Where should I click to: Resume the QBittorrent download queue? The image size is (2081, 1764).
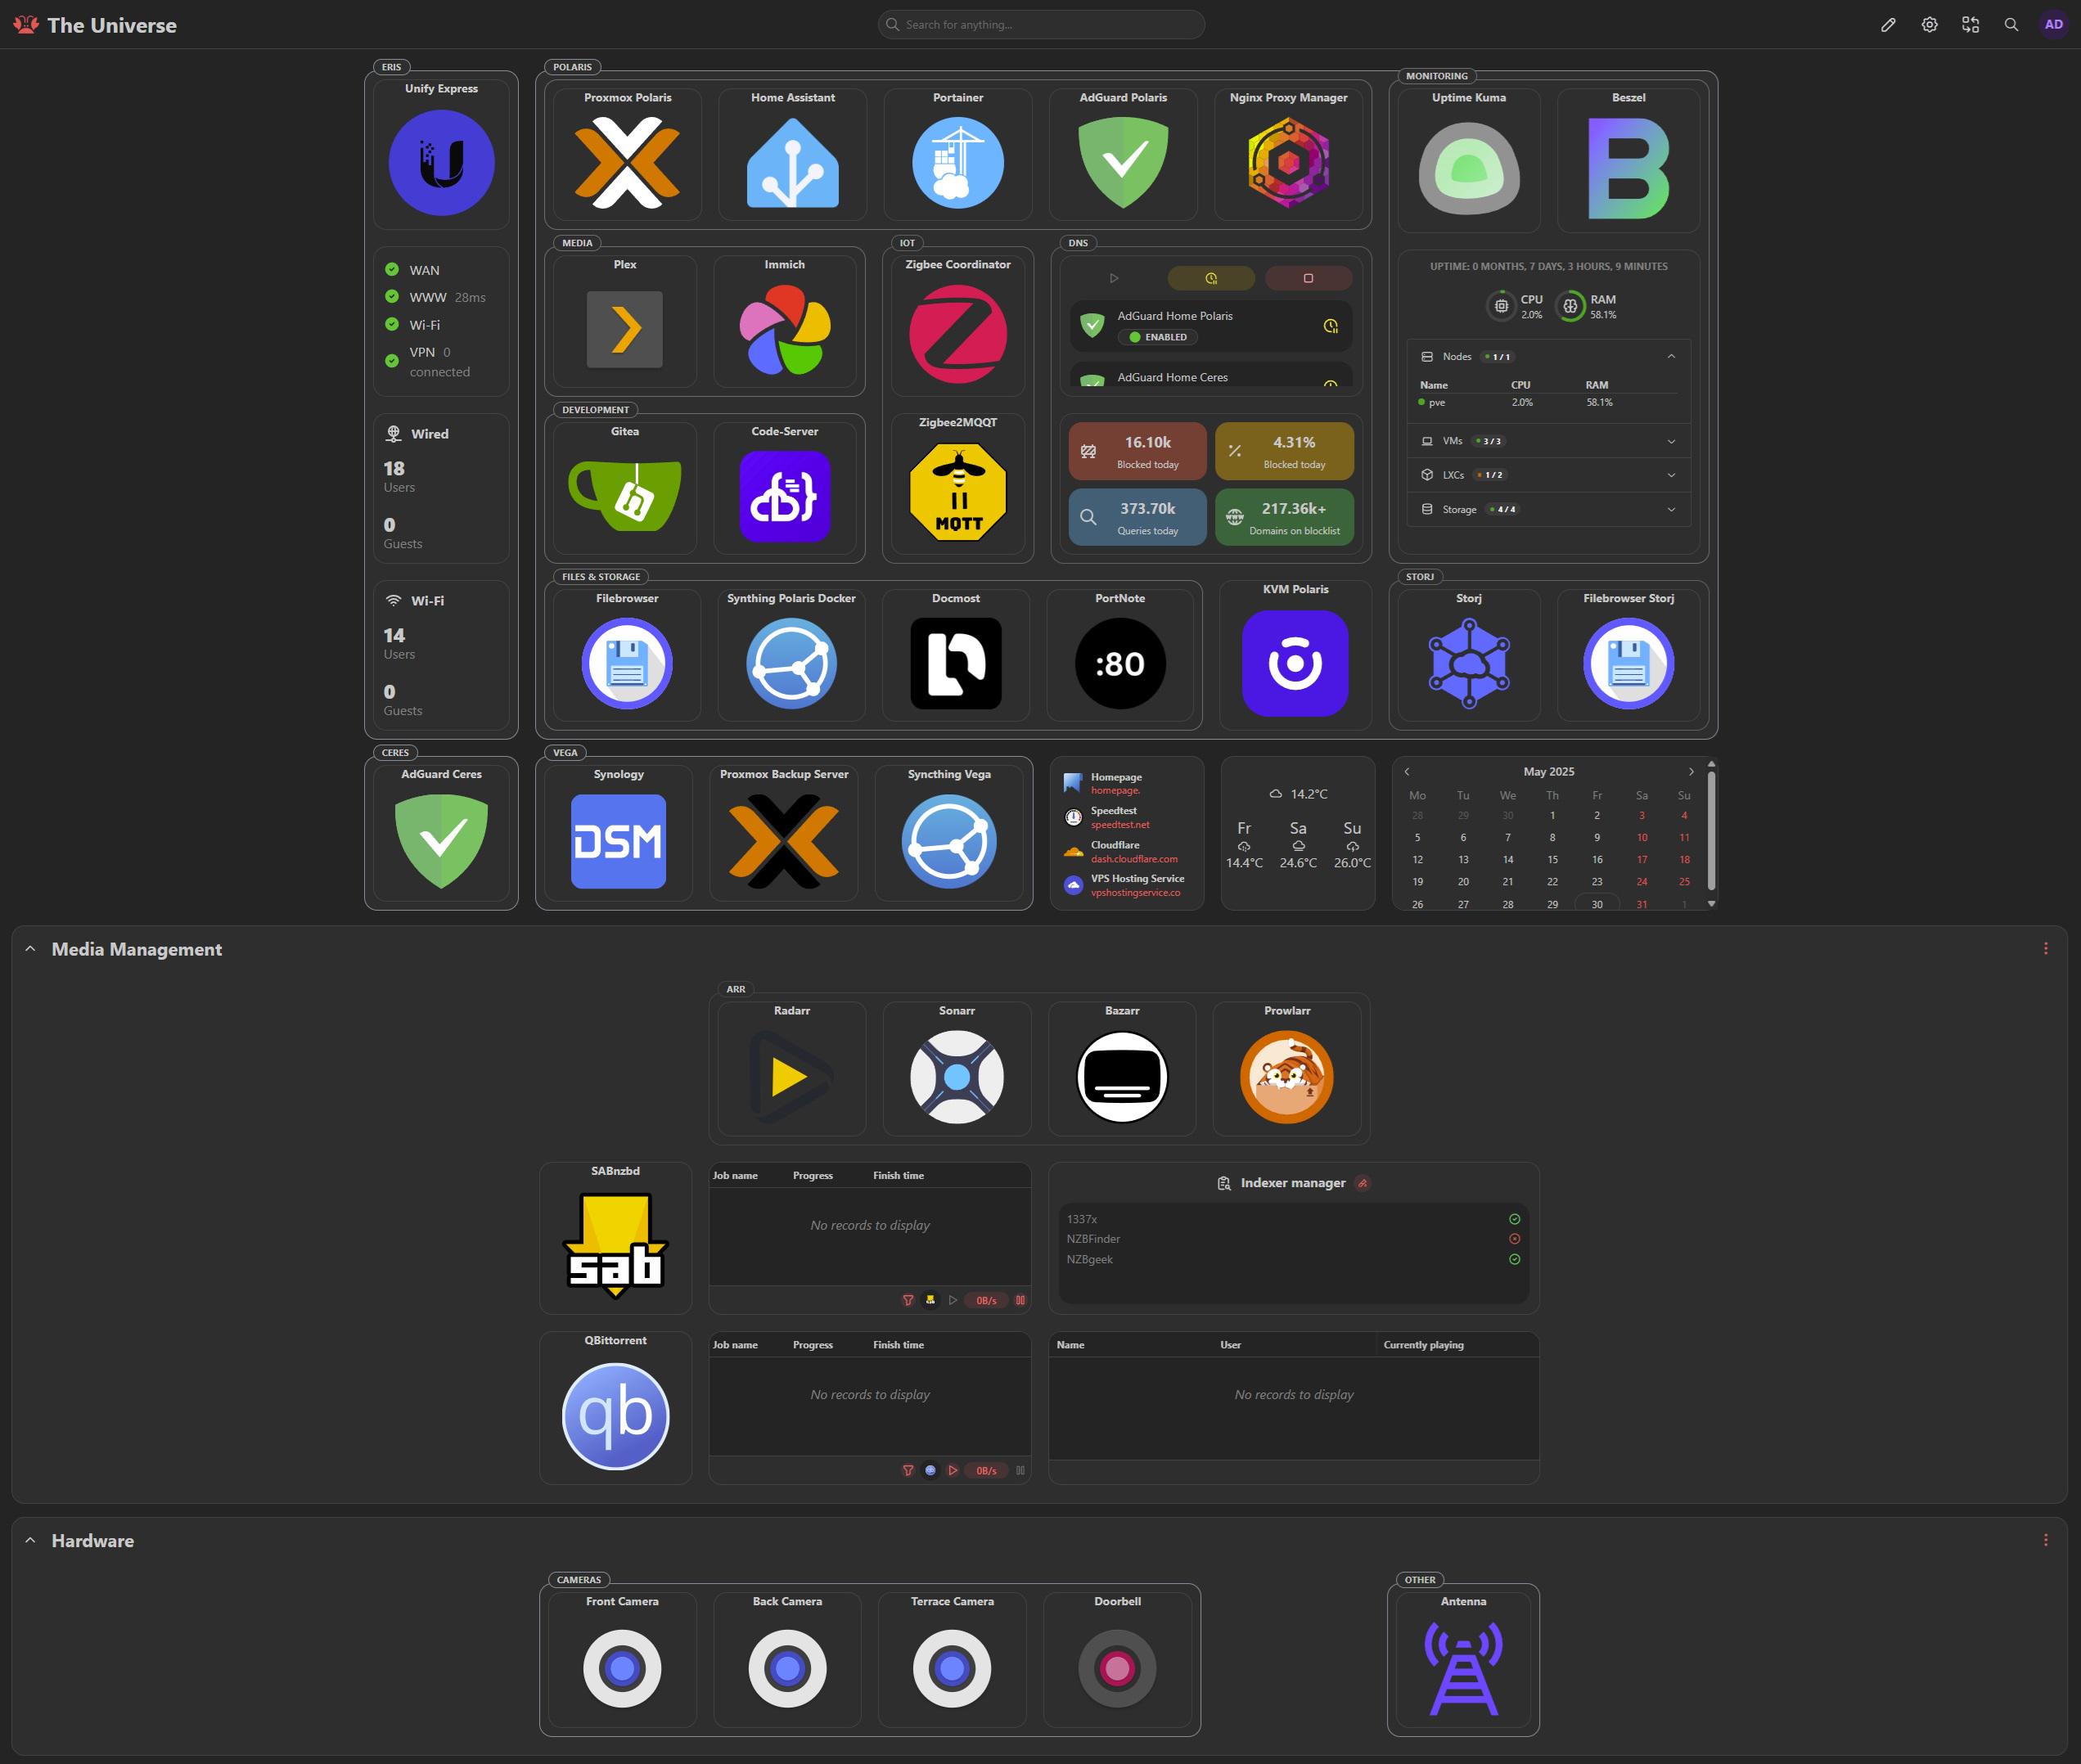click(x=952, y=1470)
